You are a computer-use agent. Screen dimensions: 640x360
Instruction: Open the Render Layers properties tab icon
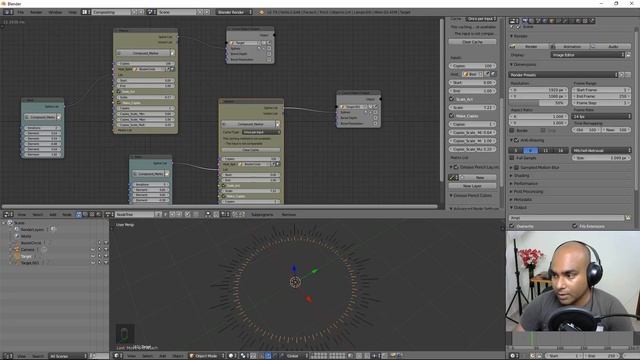point(532,20)
